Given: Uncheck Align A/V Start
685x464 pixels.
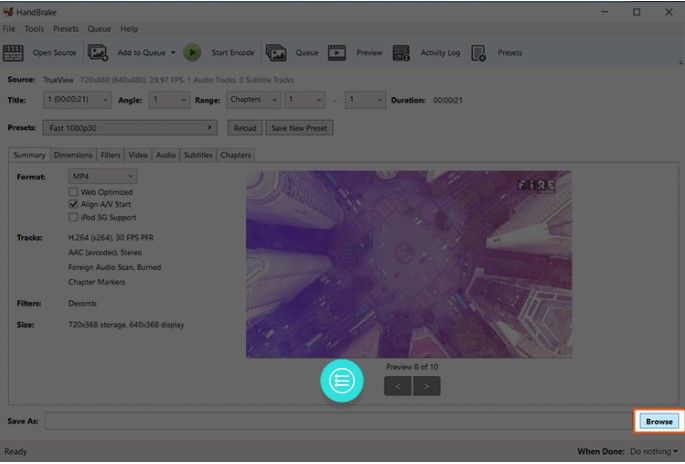Looking at the screenshot, I should click(73, 204).
